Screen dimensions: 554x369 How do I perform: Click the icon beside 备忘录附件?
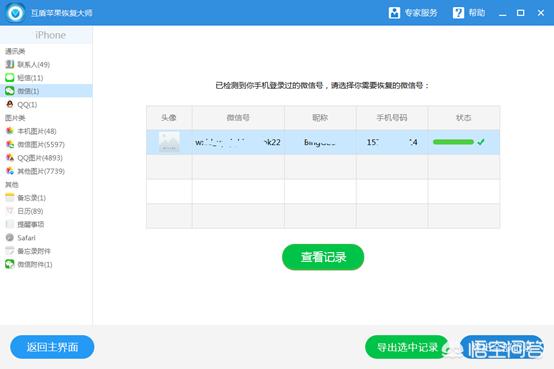[10, 251]
